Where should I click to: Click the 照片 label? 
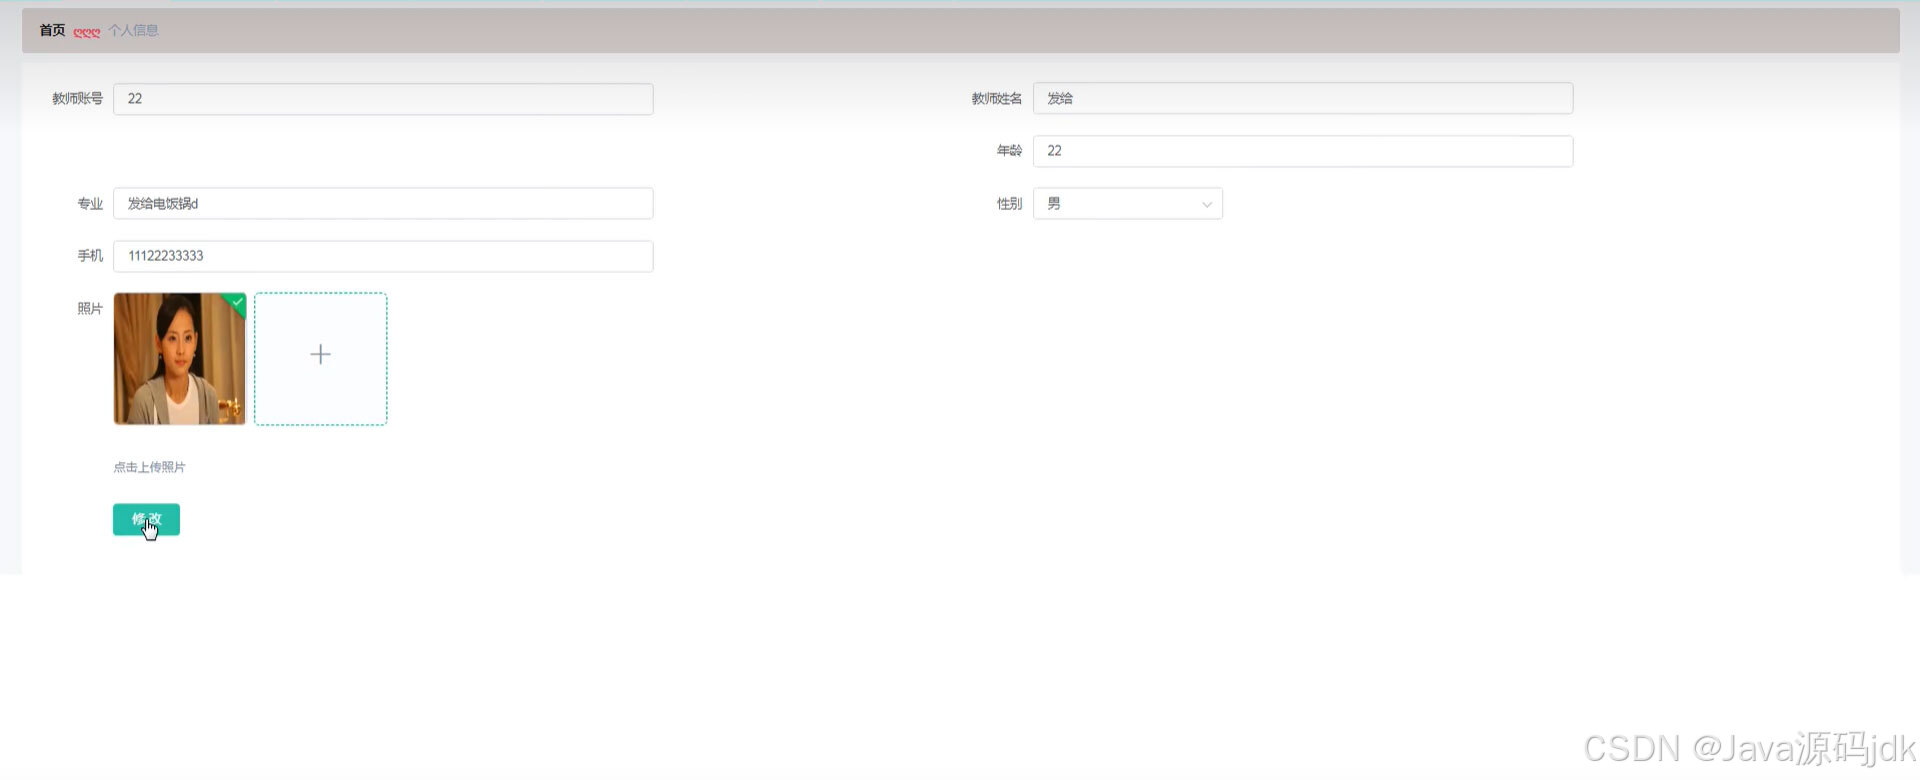coord(90,309)
